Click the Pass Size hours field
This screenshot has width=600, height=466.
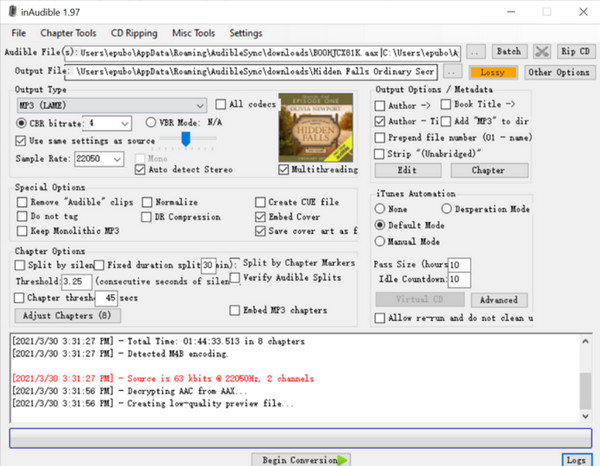(x=459, y=265)
